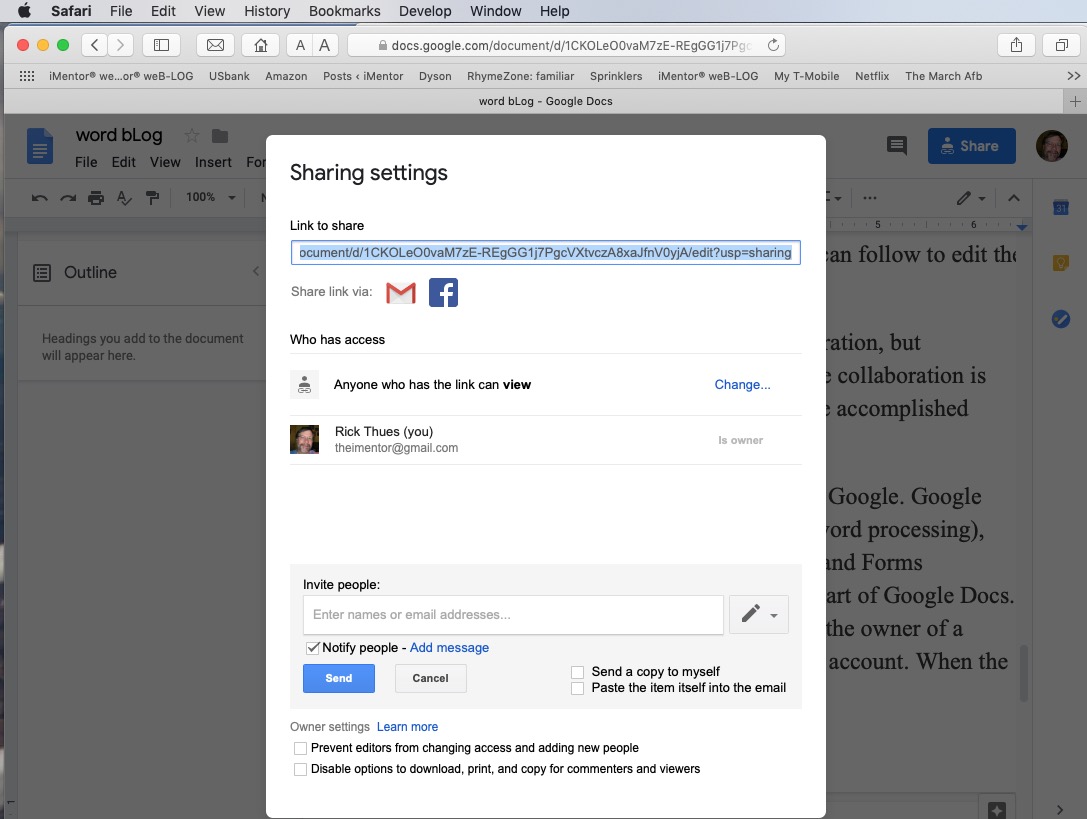Check Paste the item itself into the email
Viewport: 1087px width, 819px height.
(x=577, y=688)
